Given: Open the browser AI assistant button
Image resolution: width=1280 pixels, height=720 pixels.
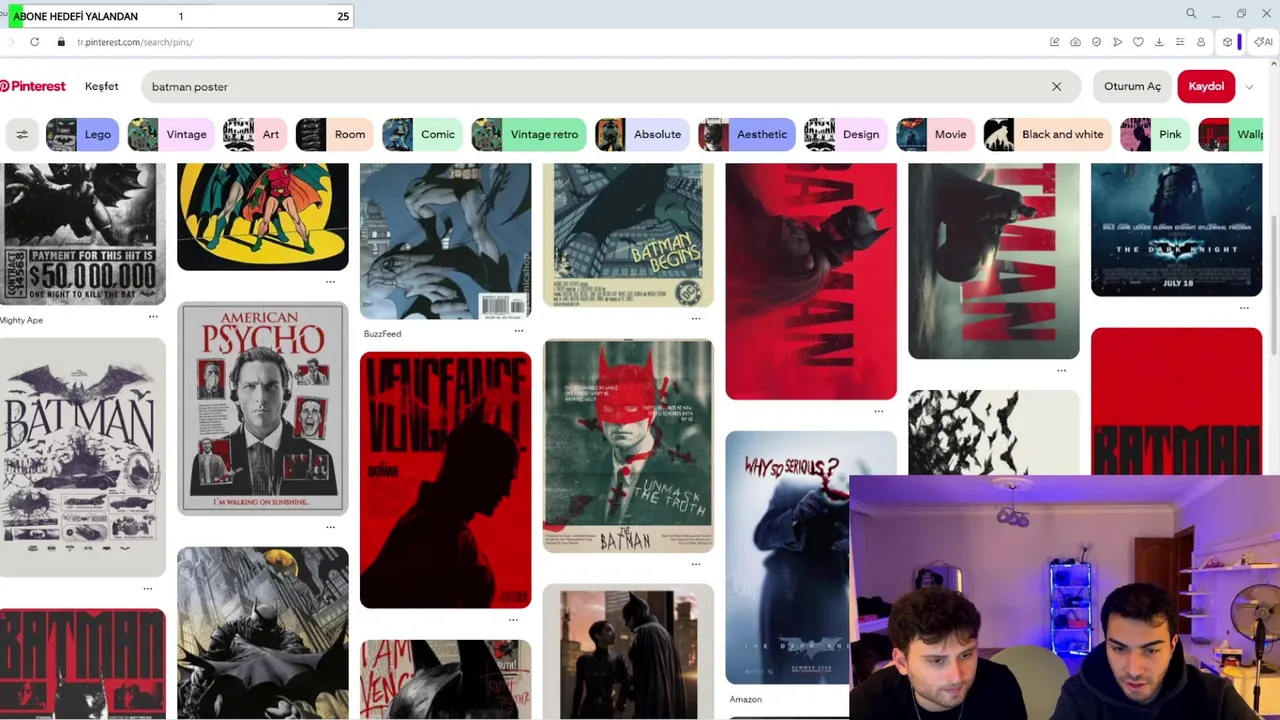Looking at the screenshot, I should 1263,42.
